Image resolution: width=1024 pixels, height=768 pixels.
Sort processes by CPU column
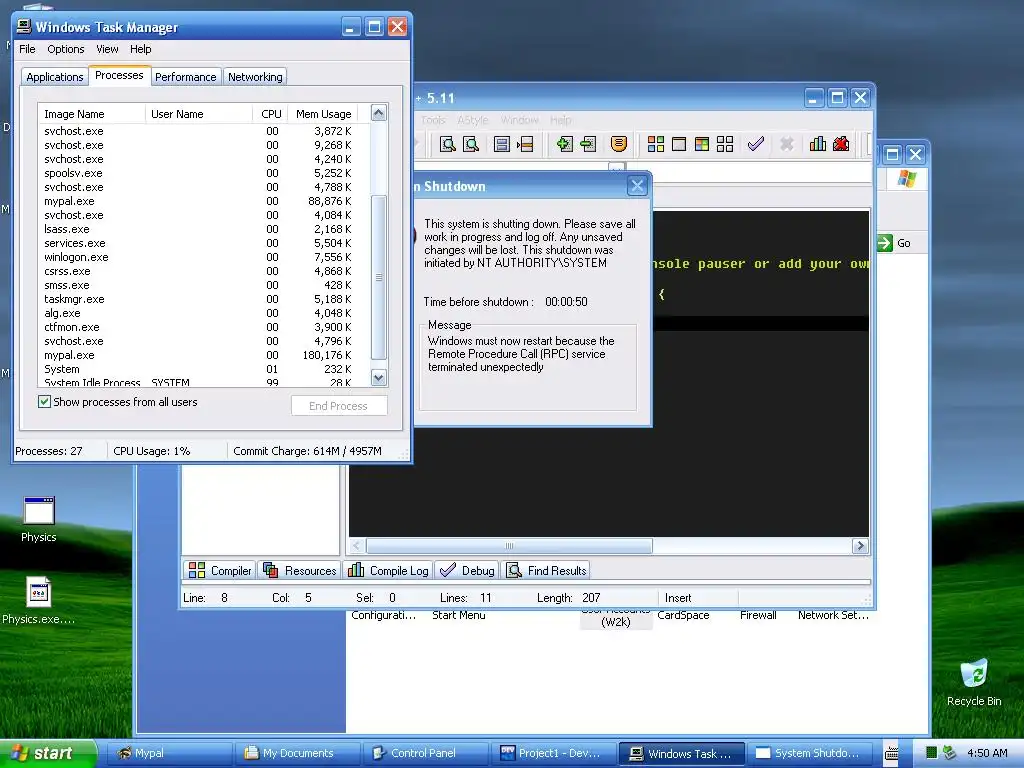[x=270, y=114]
